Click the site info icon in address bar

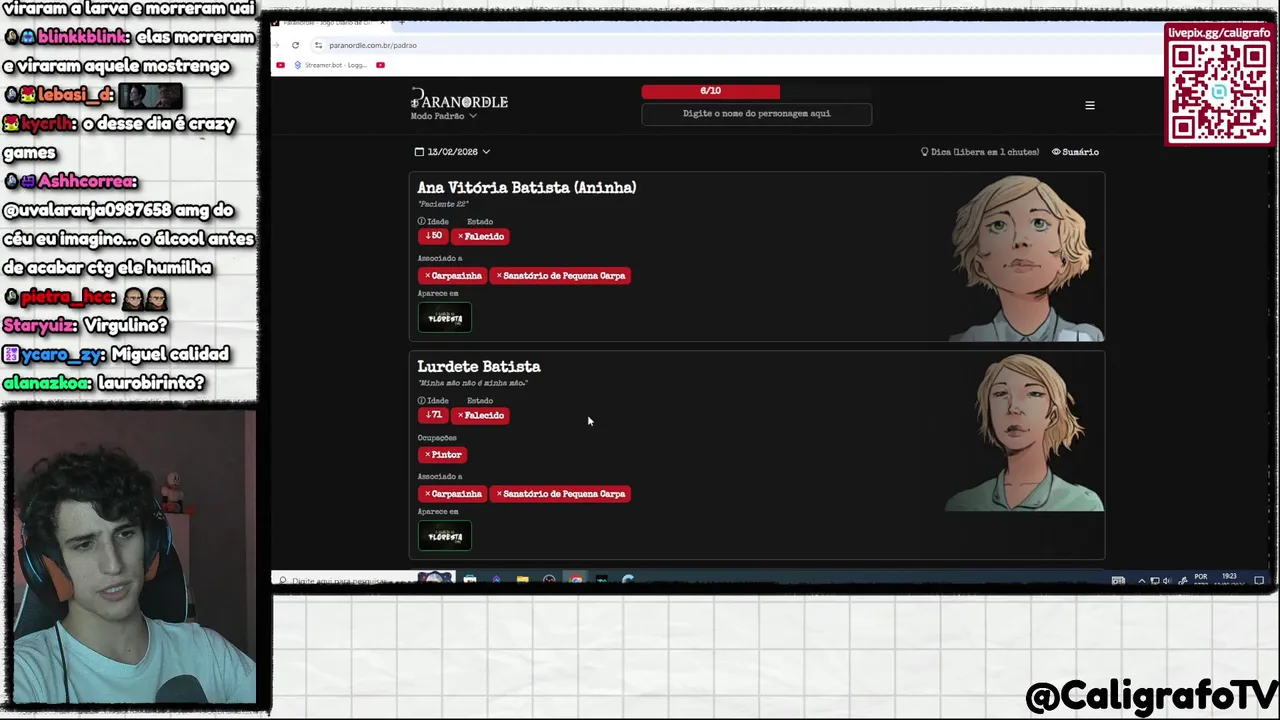tap(318, 45)
